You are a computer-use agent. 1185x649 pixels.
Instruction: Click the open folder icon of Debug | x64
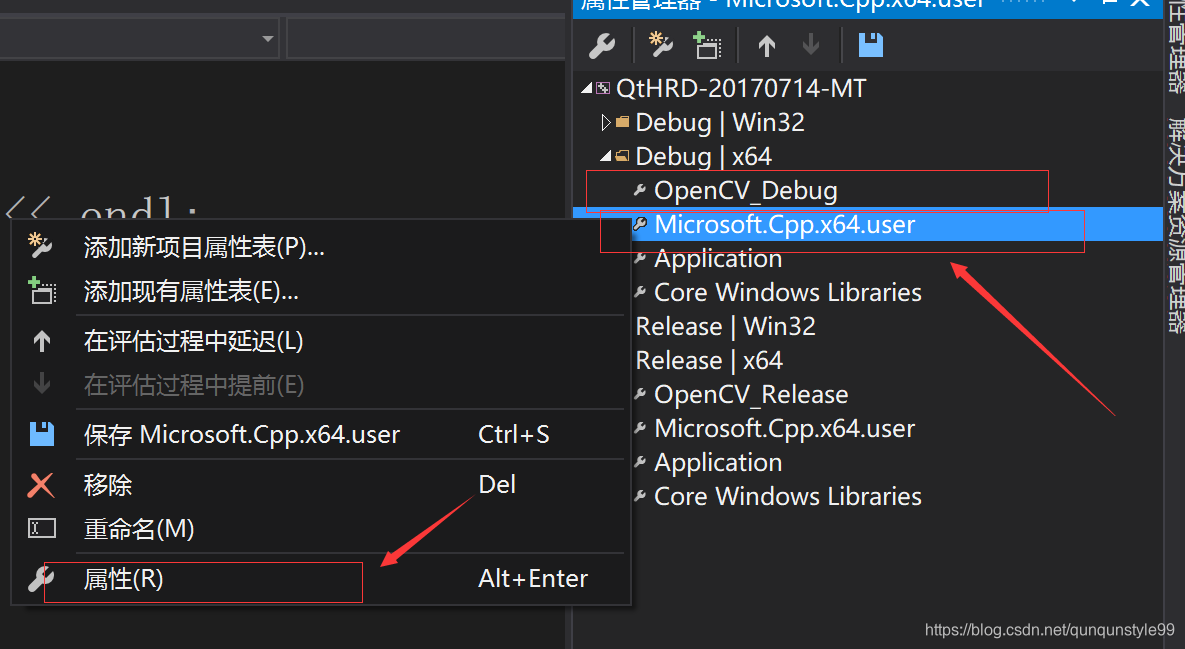[x=623, y=156]
